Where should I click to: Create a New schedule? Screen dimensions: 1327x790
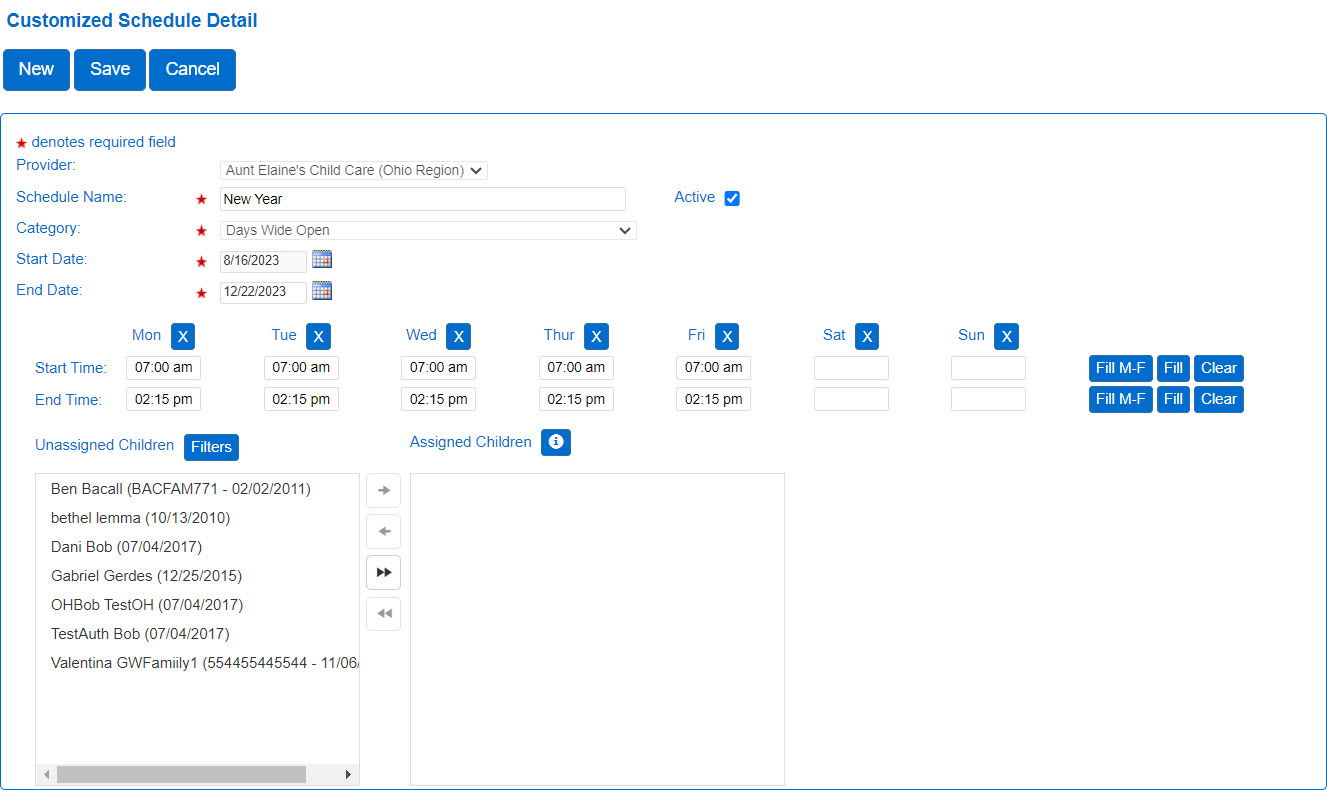(36, 69)
